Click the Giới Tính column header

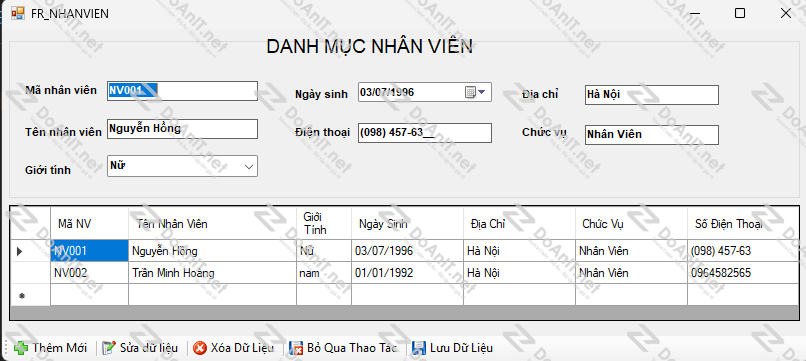(x=324, y=223)
